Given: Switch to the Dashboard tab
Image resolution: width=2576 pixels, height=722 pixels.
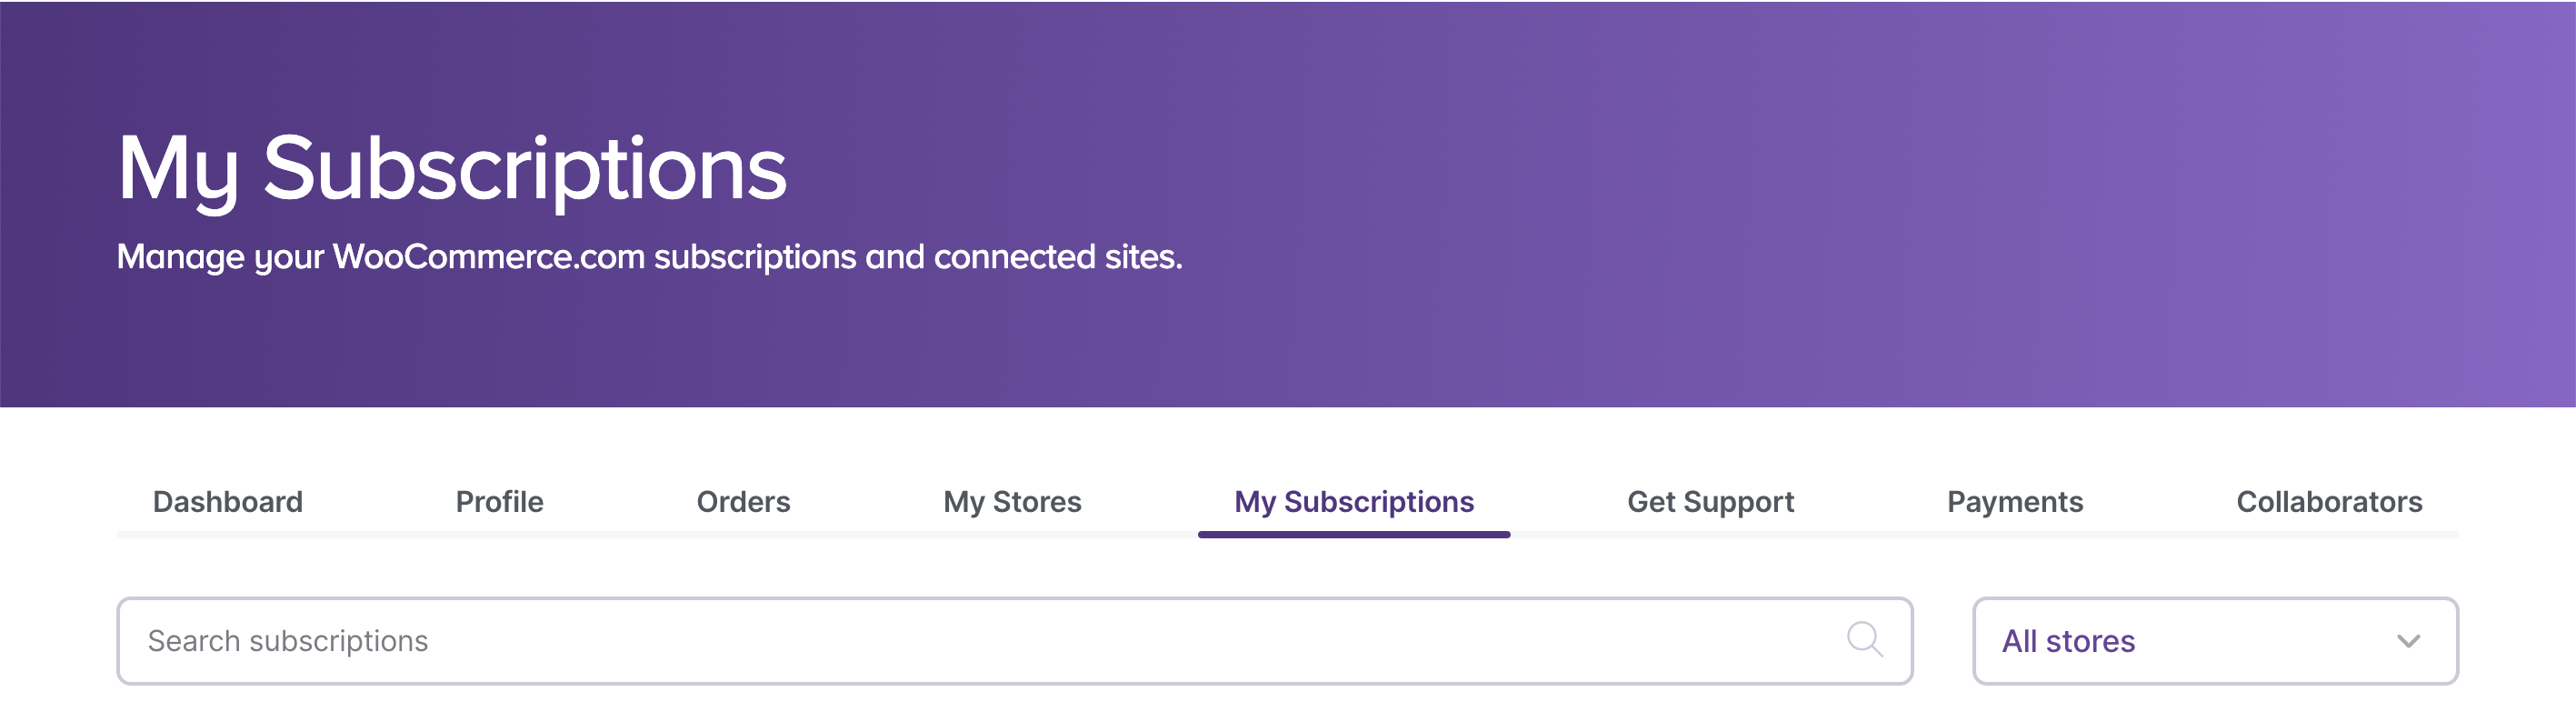Looking at the screenshot, I should (x=228, y=502).
